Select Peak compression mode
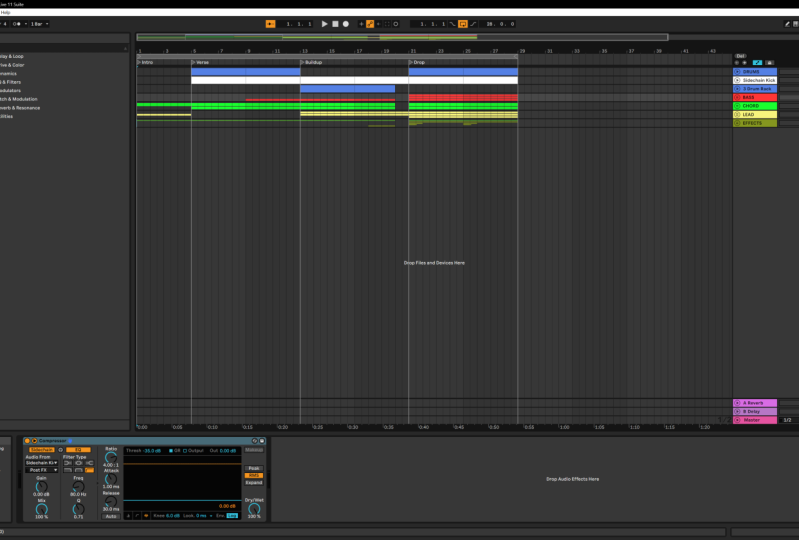Screen dimensions: 799x540 pyautogui.click(x=254, y=468)
